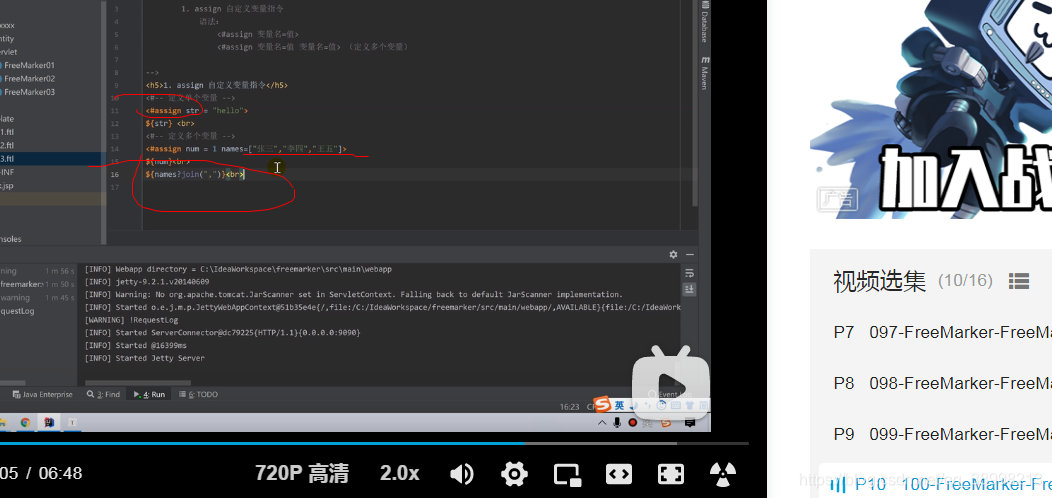
Task: Click the h5 heading code line
Action: point(217,85)
